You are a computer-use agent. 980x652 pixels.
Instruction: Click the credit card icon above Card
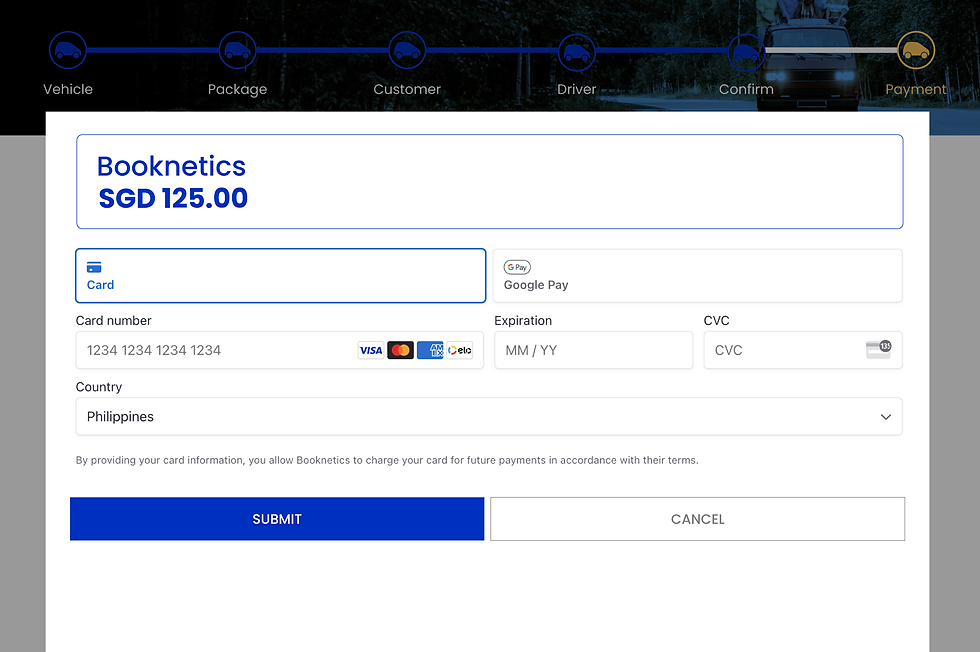94,268
